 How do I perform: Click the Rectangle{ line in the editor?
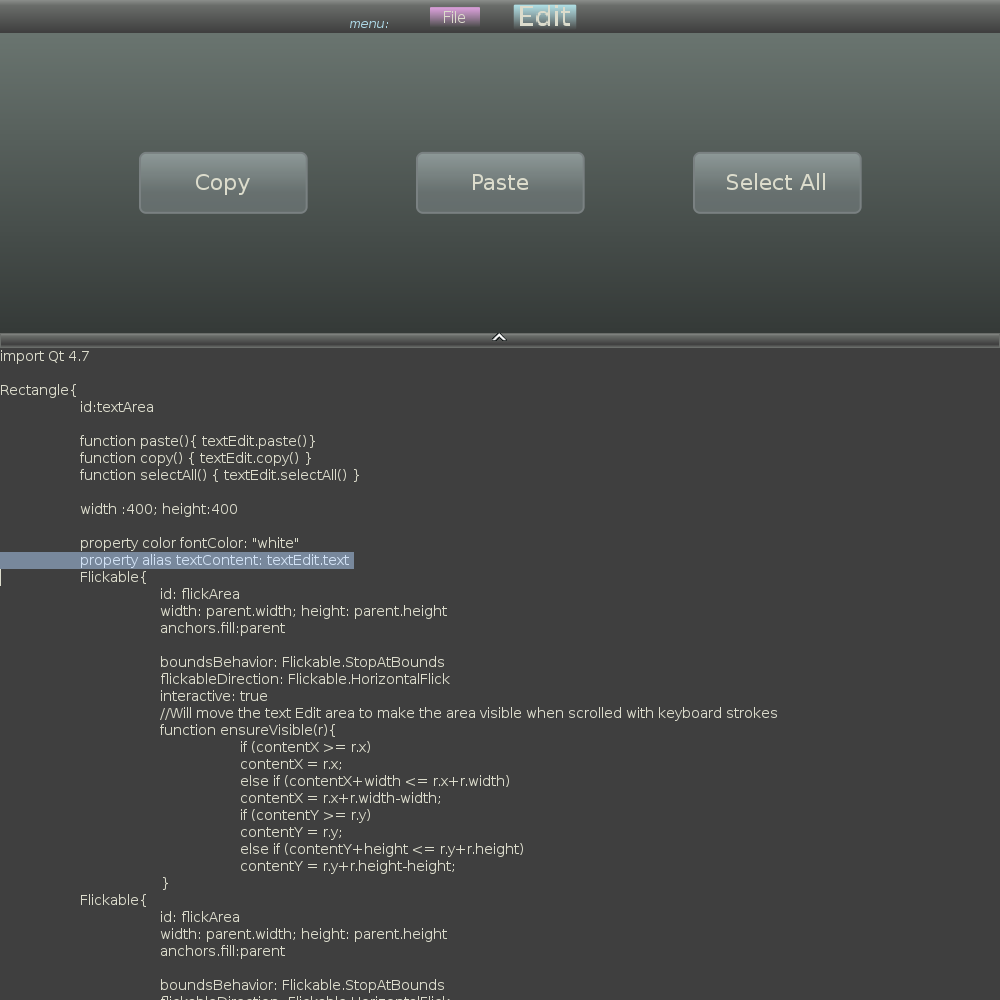pos(38,390)
